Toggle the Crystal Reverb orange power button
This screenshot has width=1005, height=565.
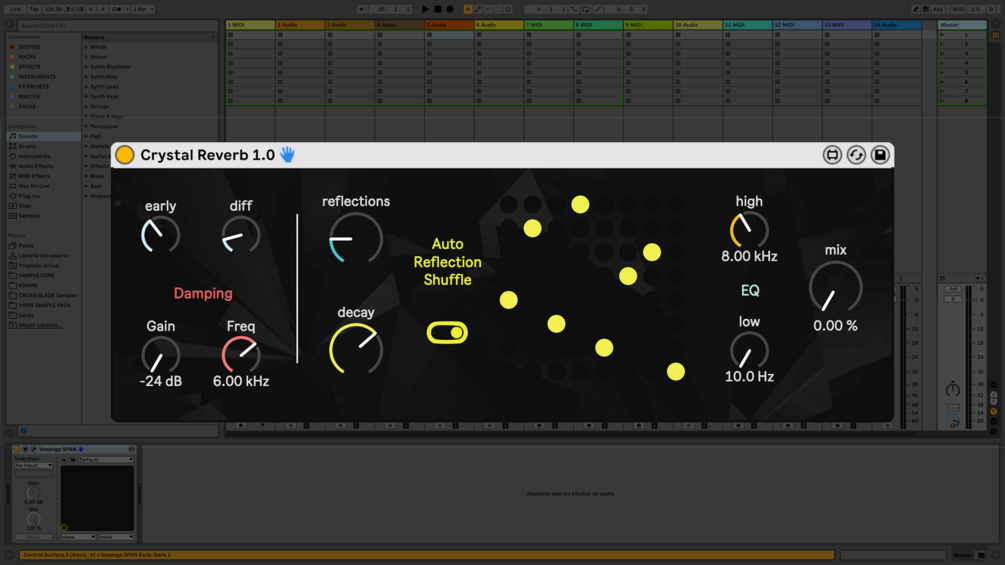[x=125, y=155]
